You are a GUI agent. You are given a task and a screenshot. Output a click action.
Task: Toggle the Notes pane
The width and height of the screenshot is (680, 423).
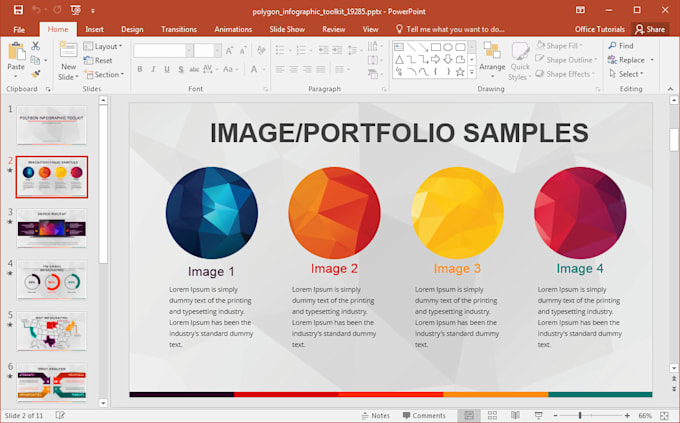point(375,415)
